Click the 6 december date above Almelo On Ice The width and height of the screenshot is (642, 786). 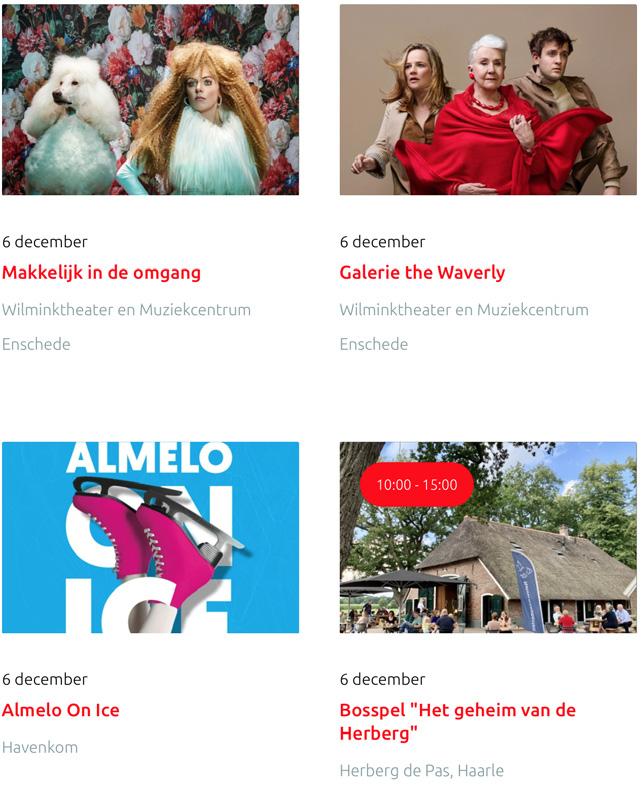(x=45, y=679)
